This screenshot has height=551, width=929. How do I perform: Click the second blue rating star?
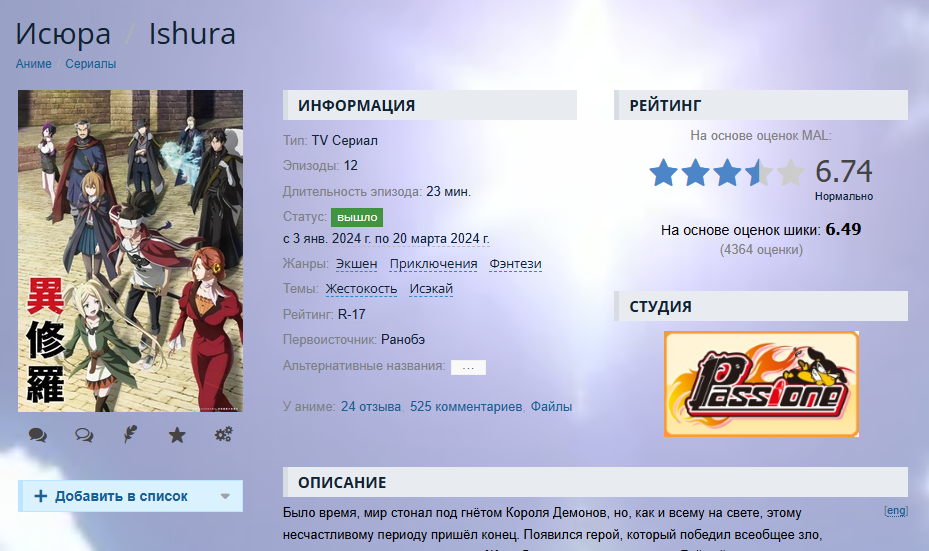tap(696, 172)
